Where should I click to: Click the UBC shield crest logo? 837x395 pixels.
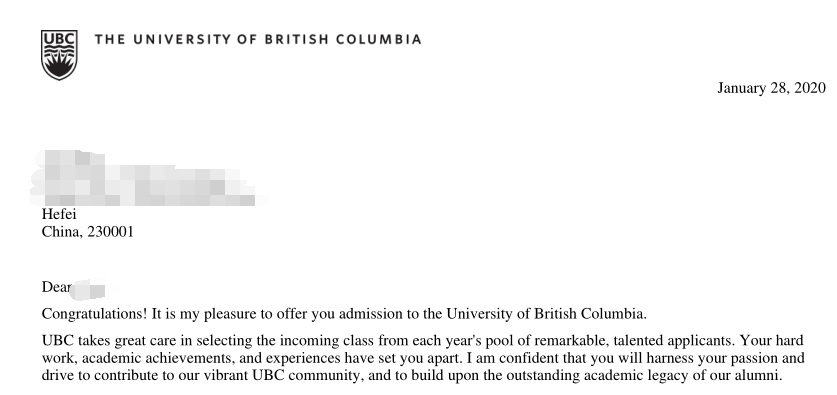pyautogui.click(x=59, y=55)
